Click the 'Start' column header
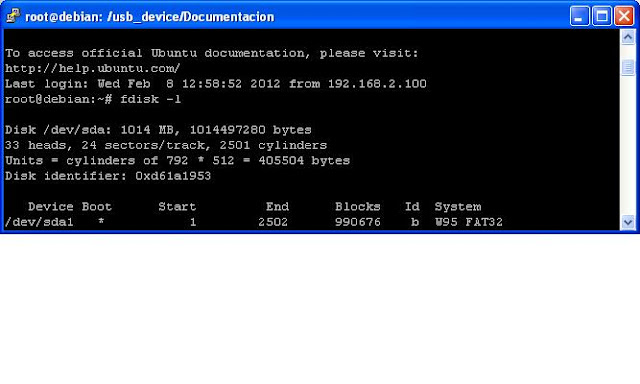This screenshot has height=384, width=640. point(177,206)
